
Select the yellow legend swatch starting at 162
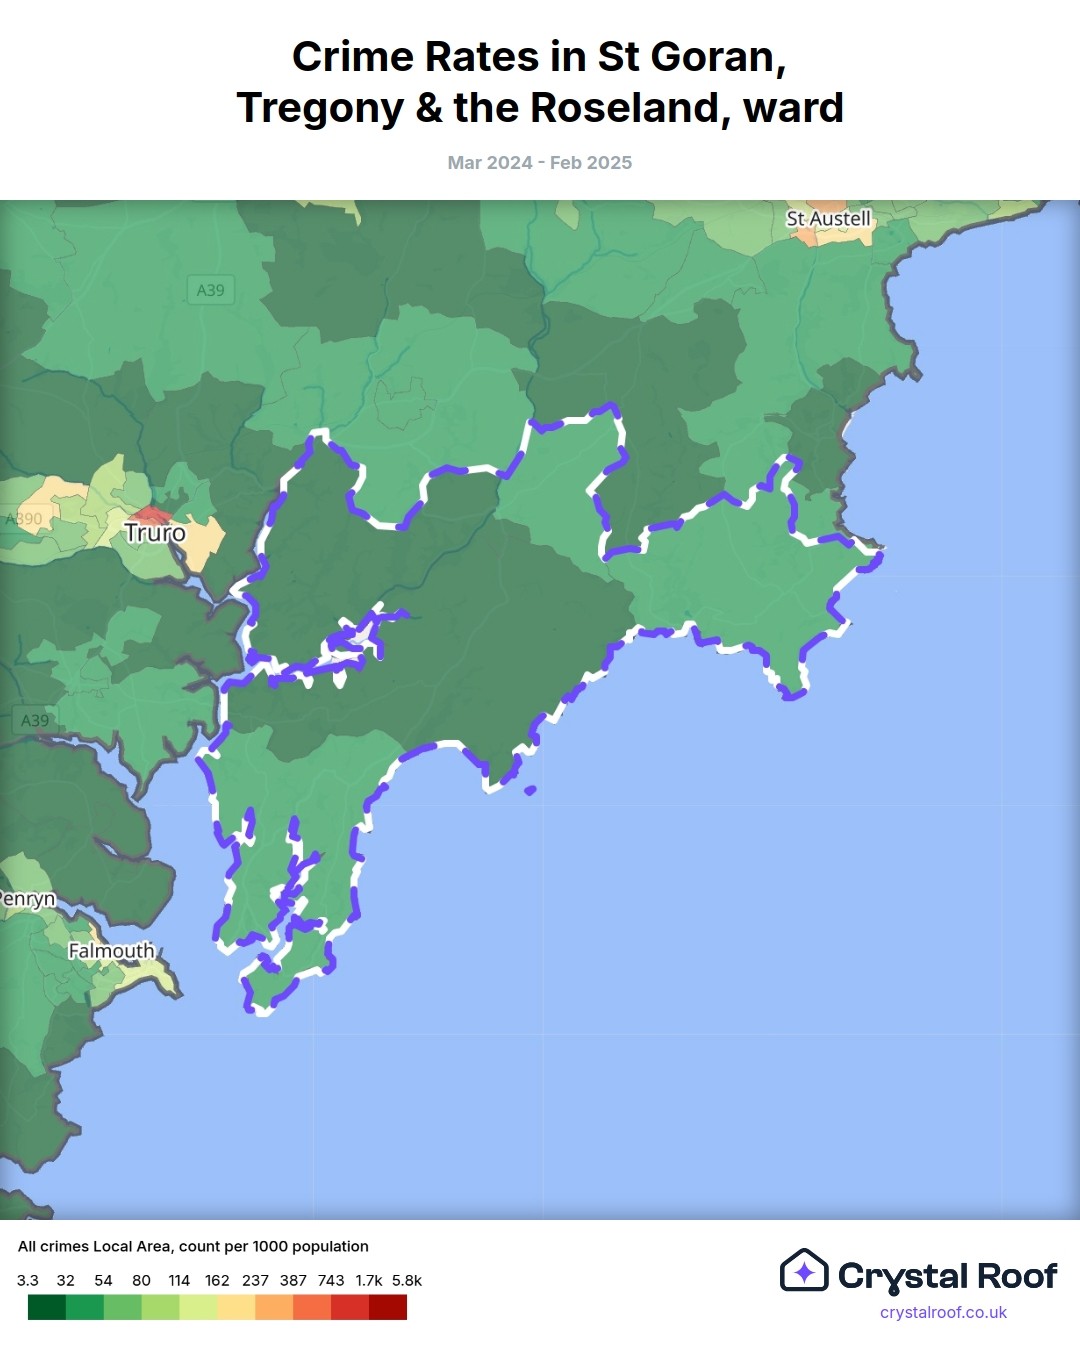click(236, 1307)
